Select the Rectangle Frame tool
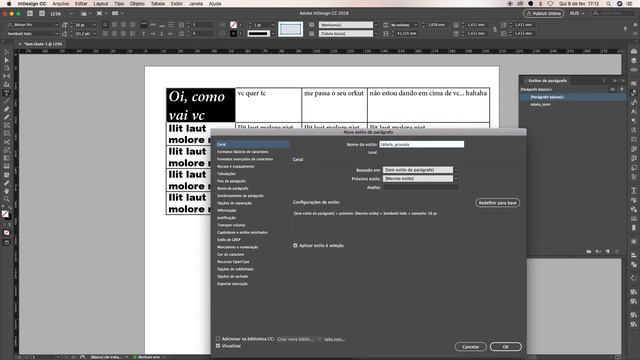This screenshot has width=640, height=360. [x=6, y=125]
